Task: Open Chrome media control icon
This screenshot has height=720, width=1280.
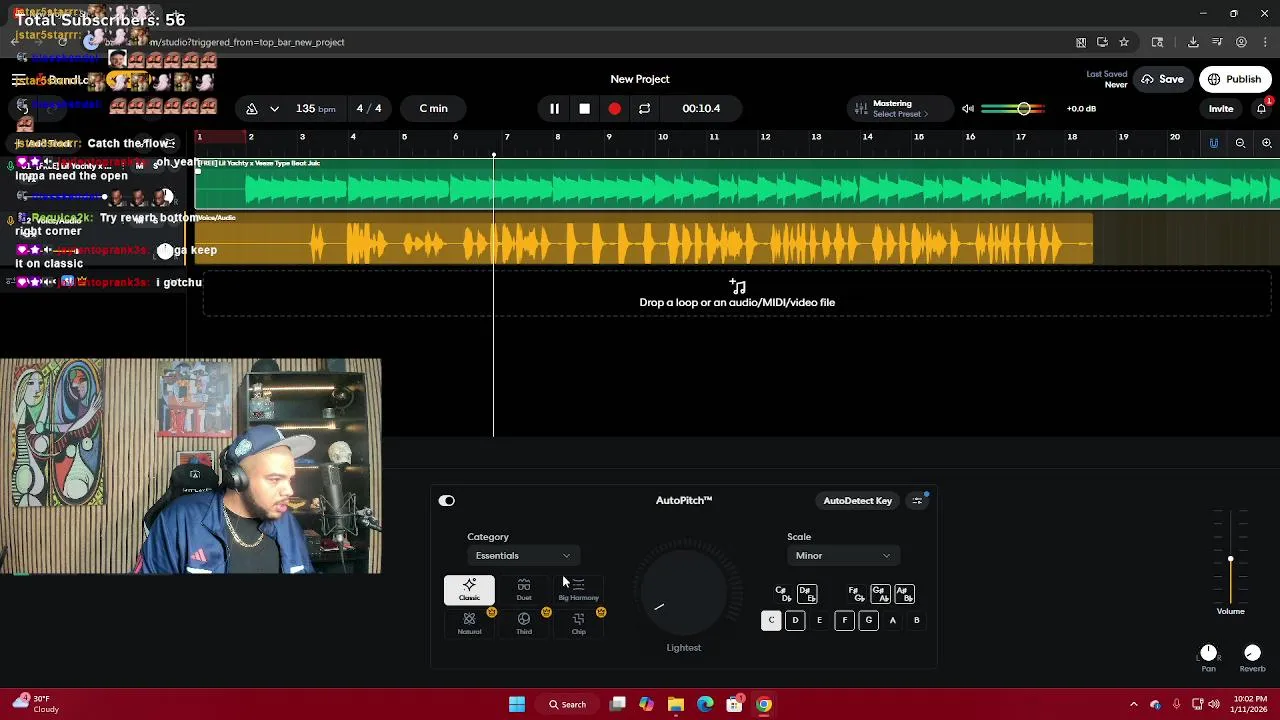Action: point(1217,42)
